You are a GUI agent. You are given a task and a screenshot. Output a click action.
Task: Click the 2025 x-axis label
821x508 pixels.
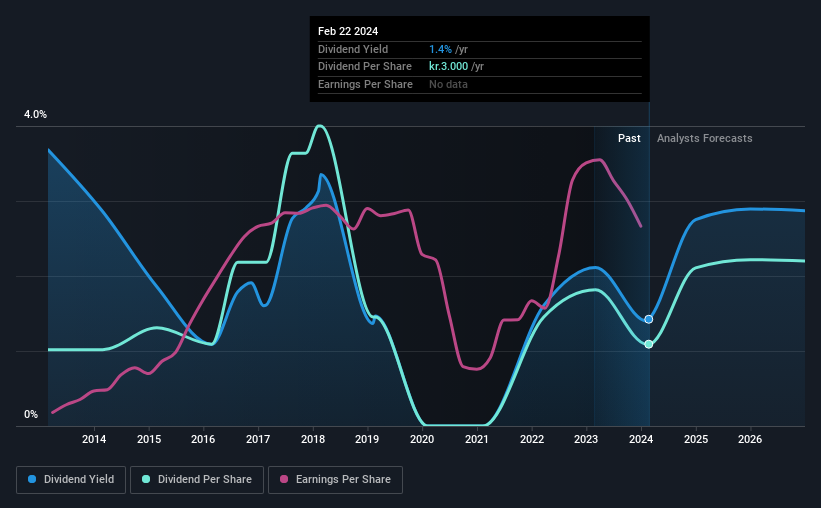696,439
